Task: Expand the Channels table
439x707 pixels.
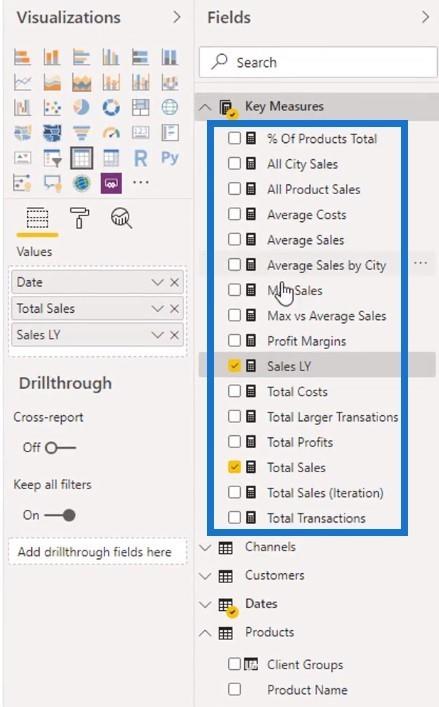Action: point(205,548)
